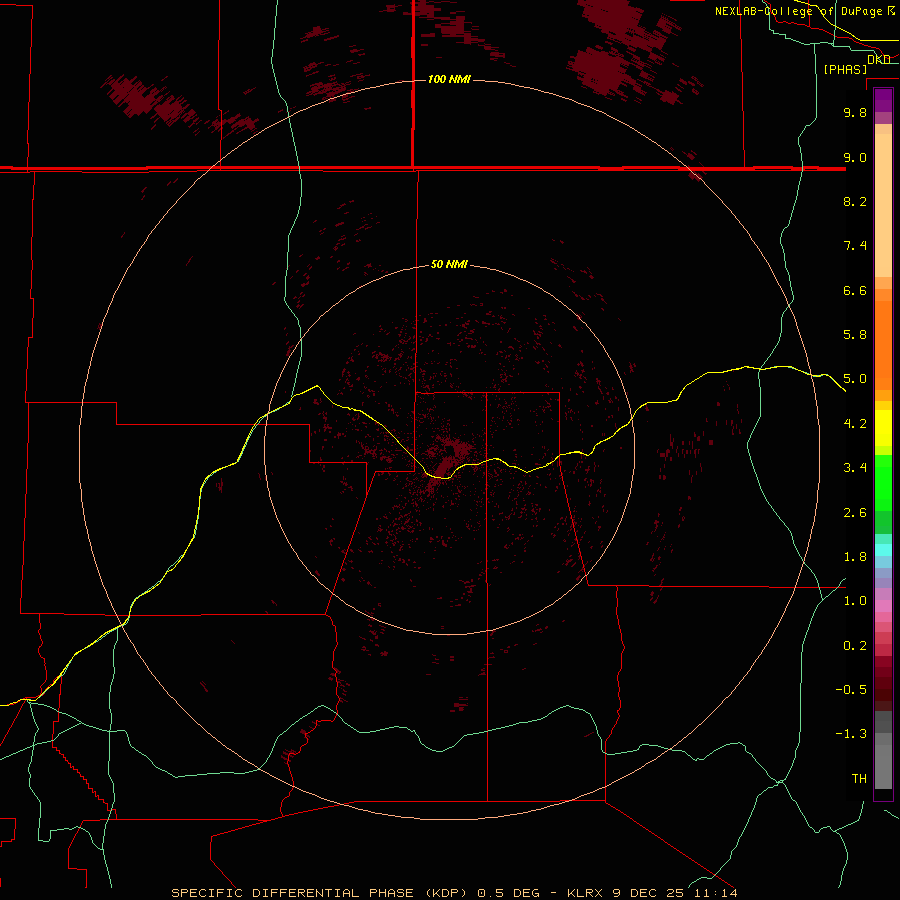Click the 50 NMI range ring label
The image size is (900, 900).
(449, 264)
